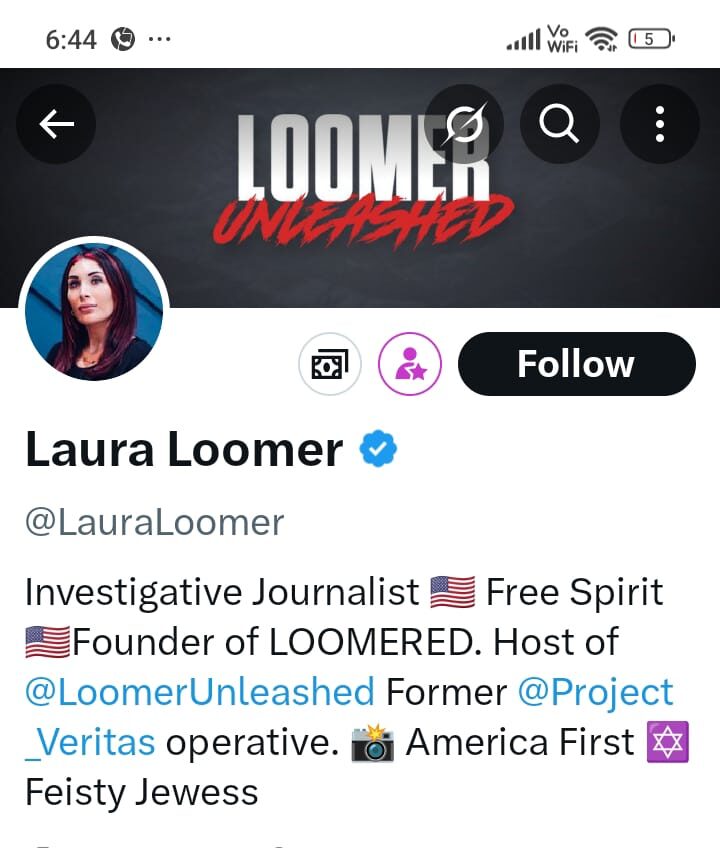Open Grok profile summary icon
720x848 pixels.
point(464,124)
